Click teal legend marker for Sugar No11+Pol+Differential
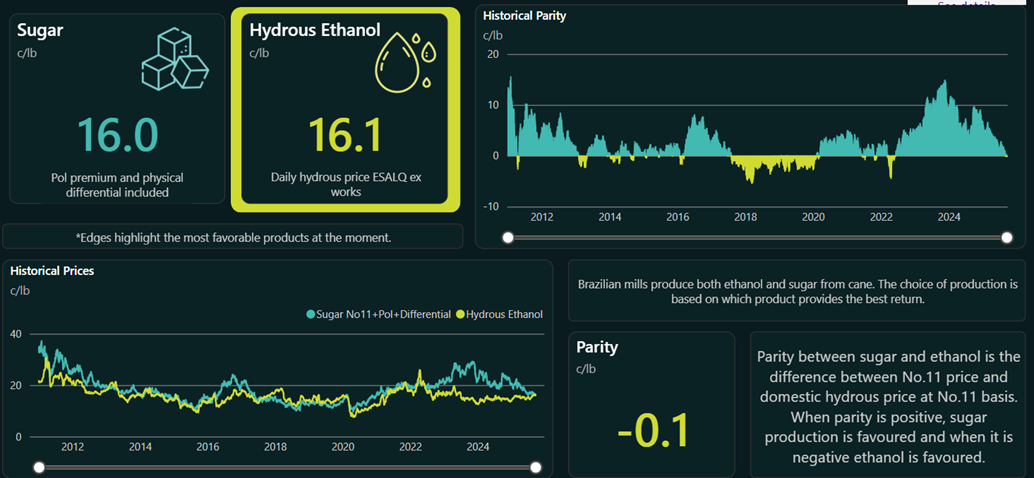1034x478 pixels. (311, 314)
